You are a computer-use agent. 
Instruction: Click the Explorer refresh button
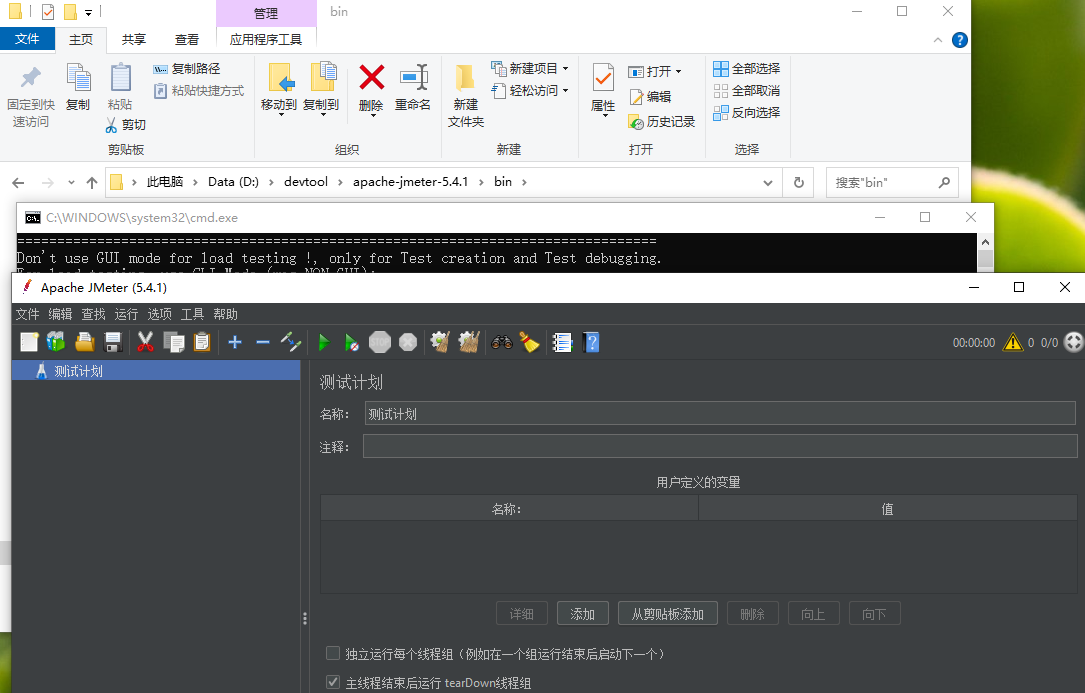click(x=799, y=182)
